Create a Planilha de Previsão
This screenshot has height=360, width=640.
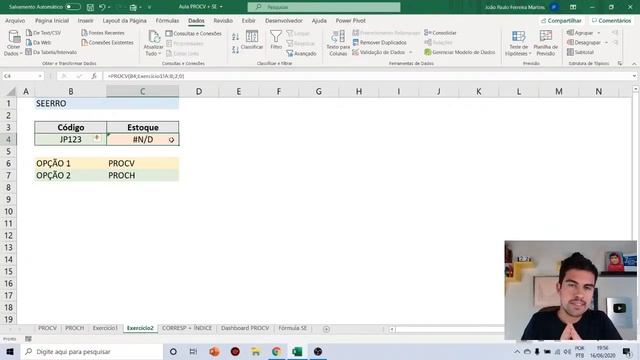click(x=546, y=43)
